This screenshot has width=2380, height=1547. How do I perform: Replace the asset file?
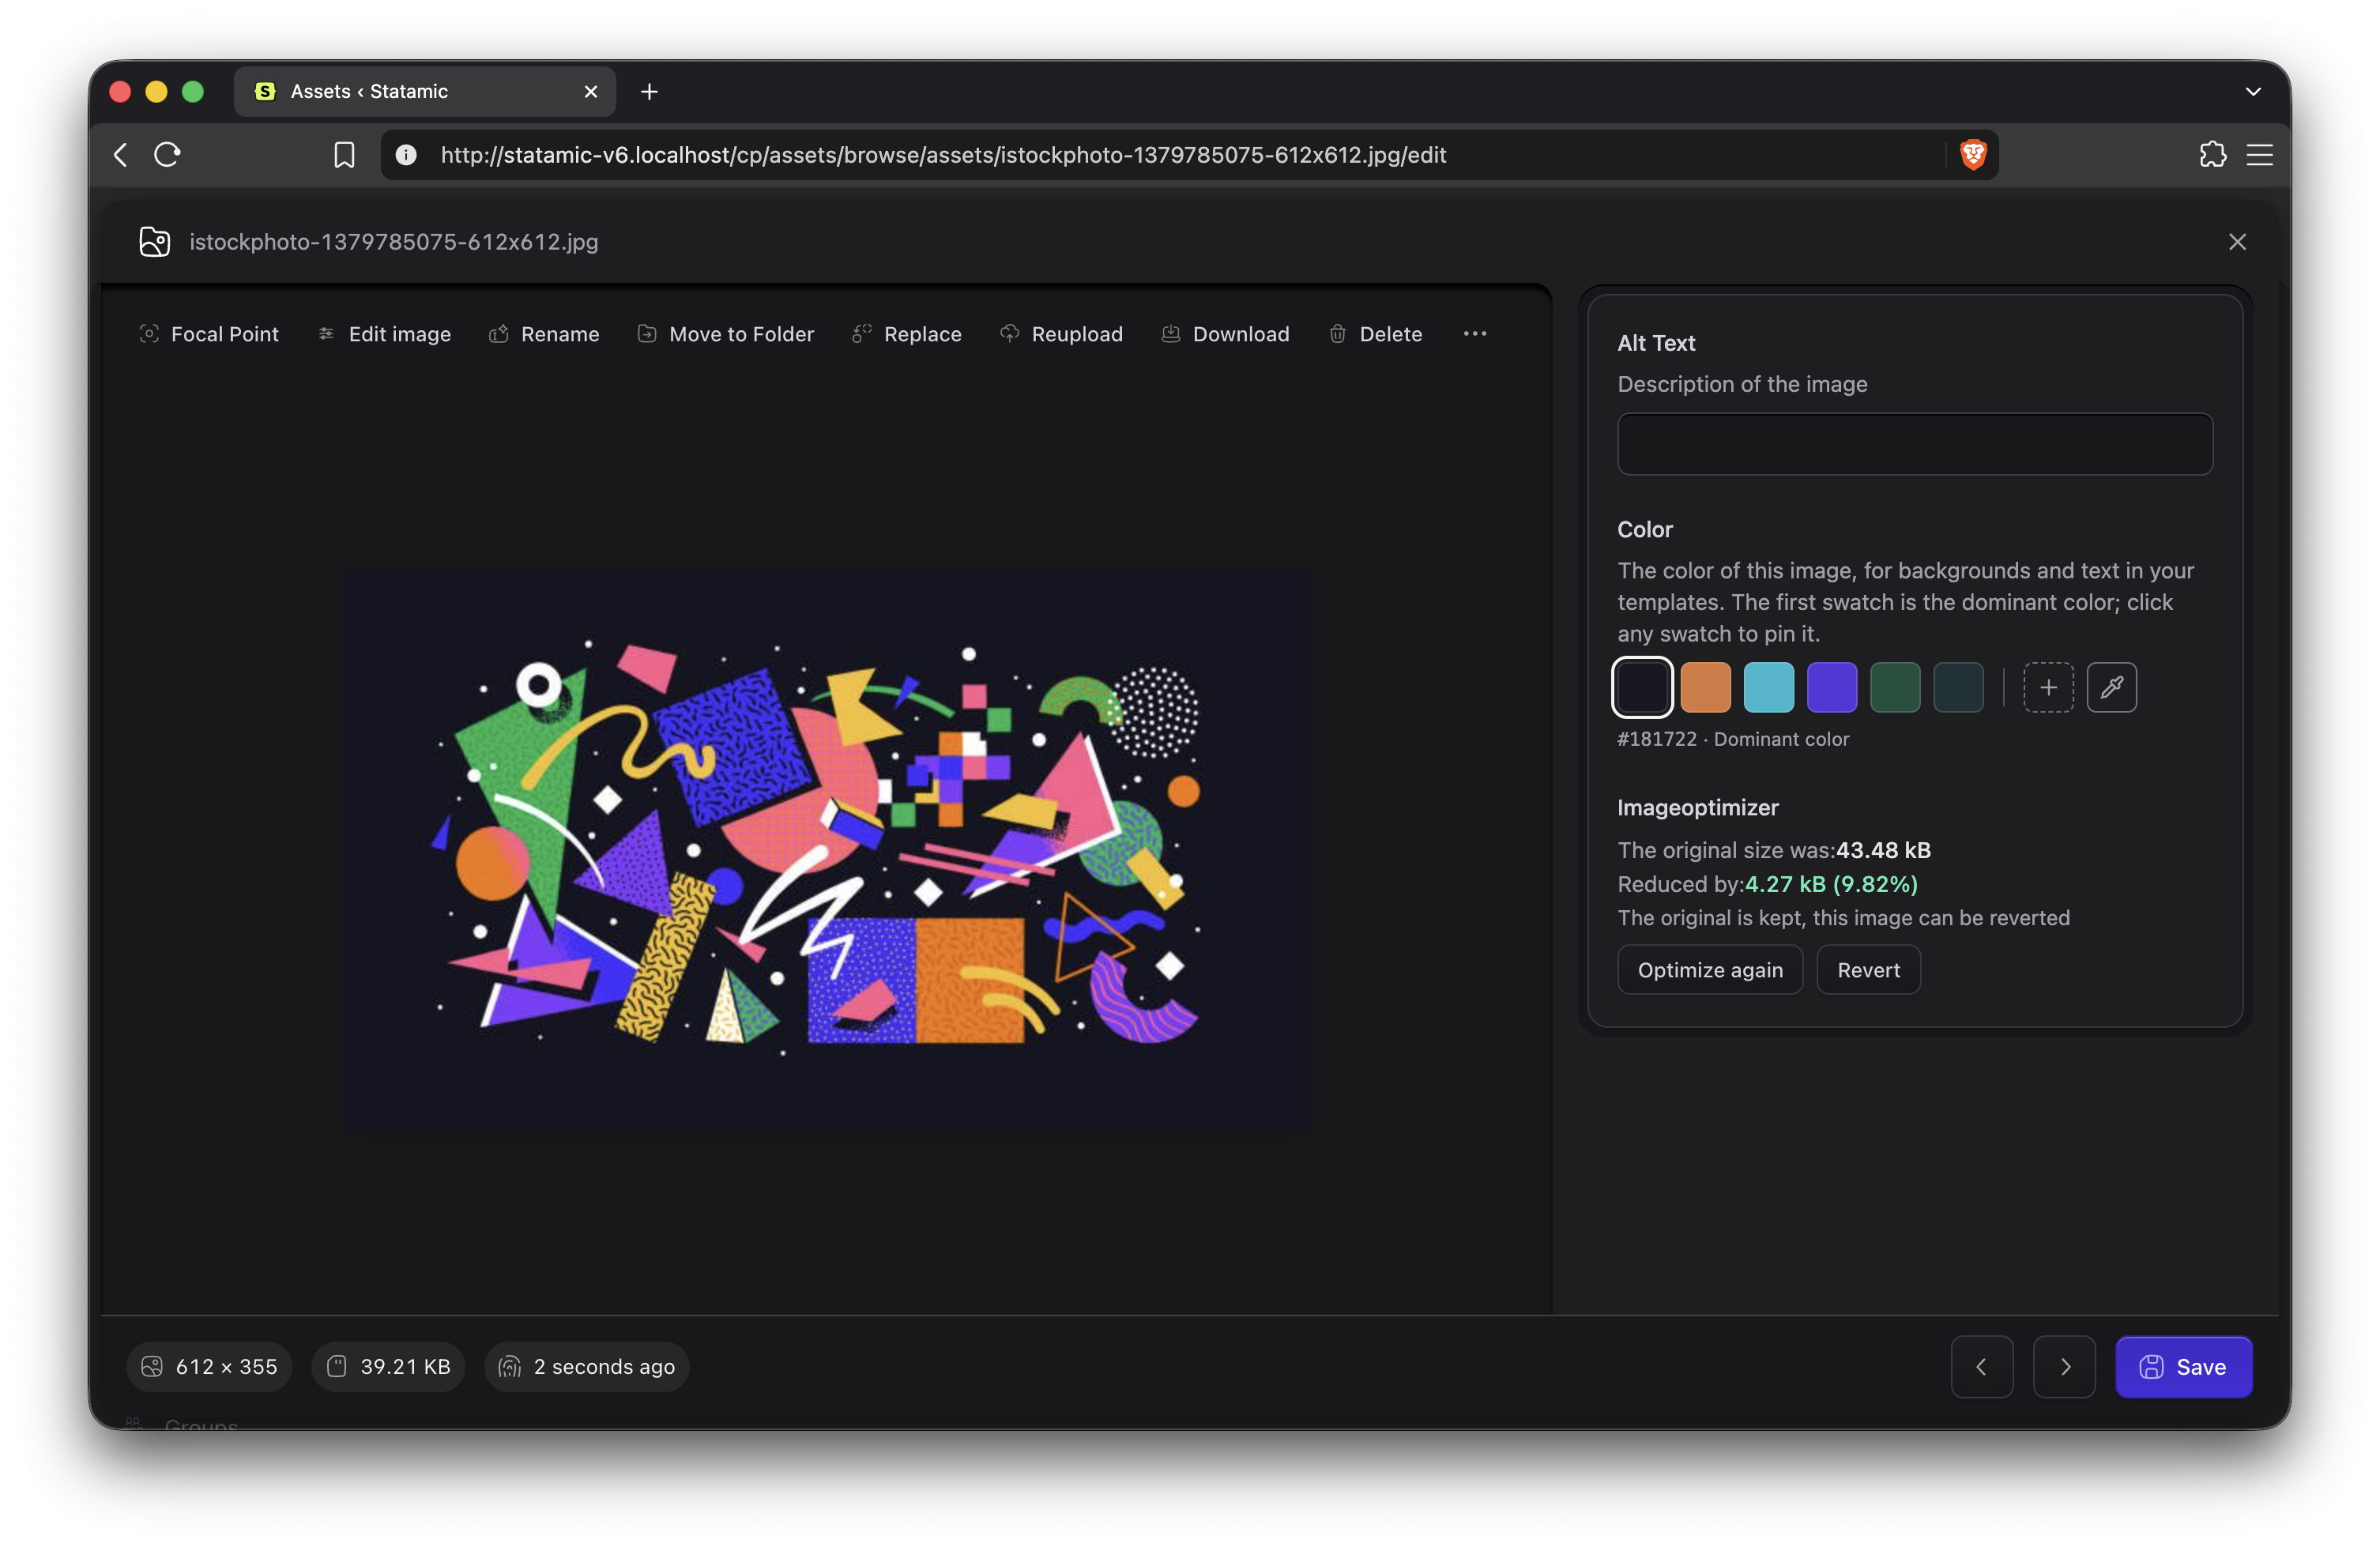[x=907, y=334]
